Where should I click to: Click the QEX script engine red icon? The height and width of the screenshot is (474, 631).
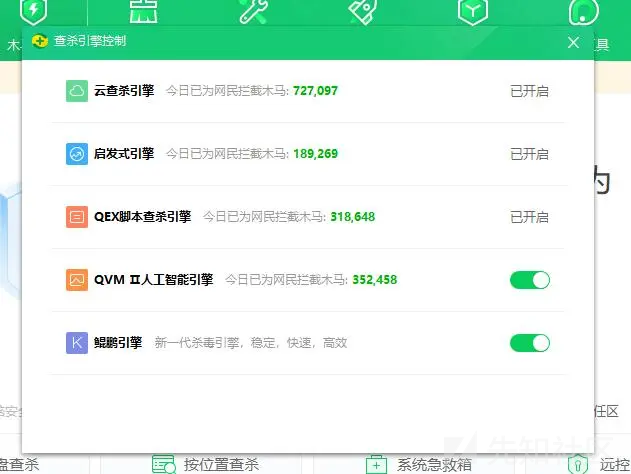click(x=77, y=217)
